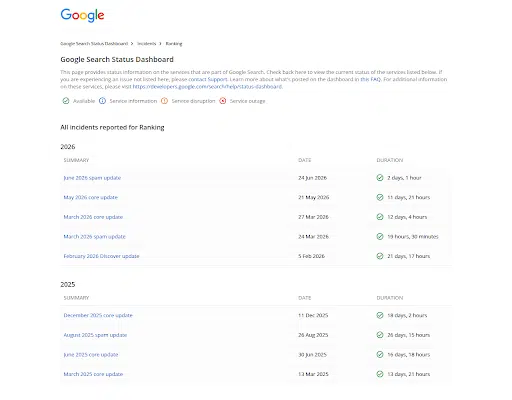View the March 2026 spam update details
This screenshot has width=512, height=400.
(x=95, y=237)
